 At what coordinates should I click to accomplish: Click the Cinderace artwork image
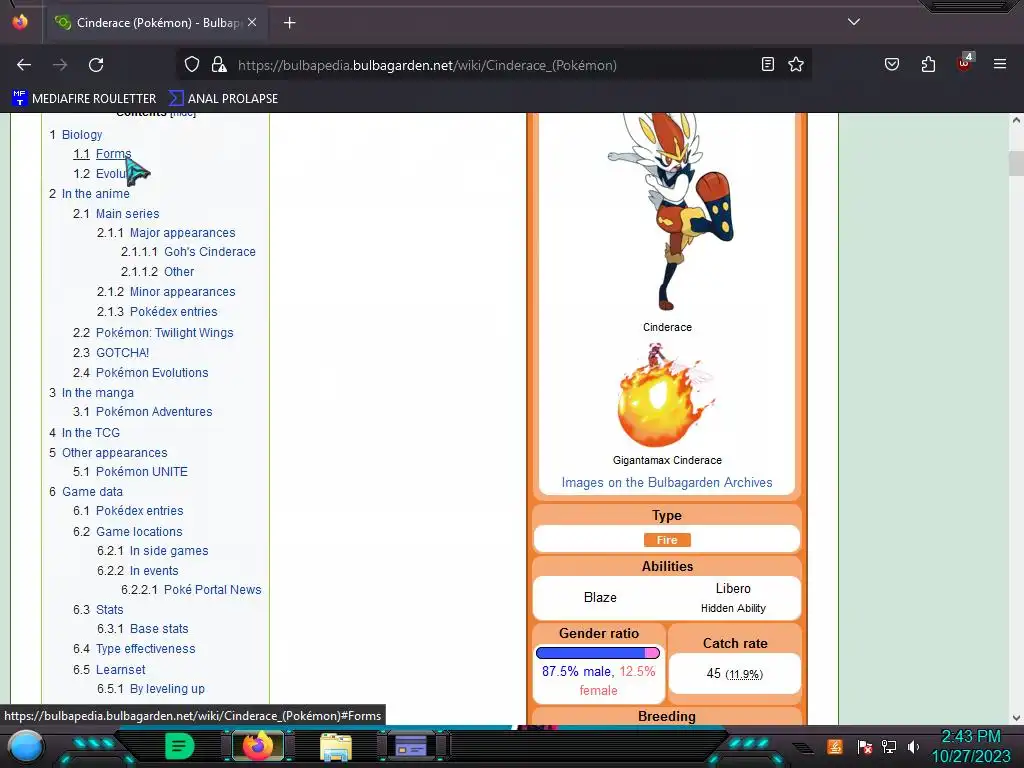pos(670,210)
